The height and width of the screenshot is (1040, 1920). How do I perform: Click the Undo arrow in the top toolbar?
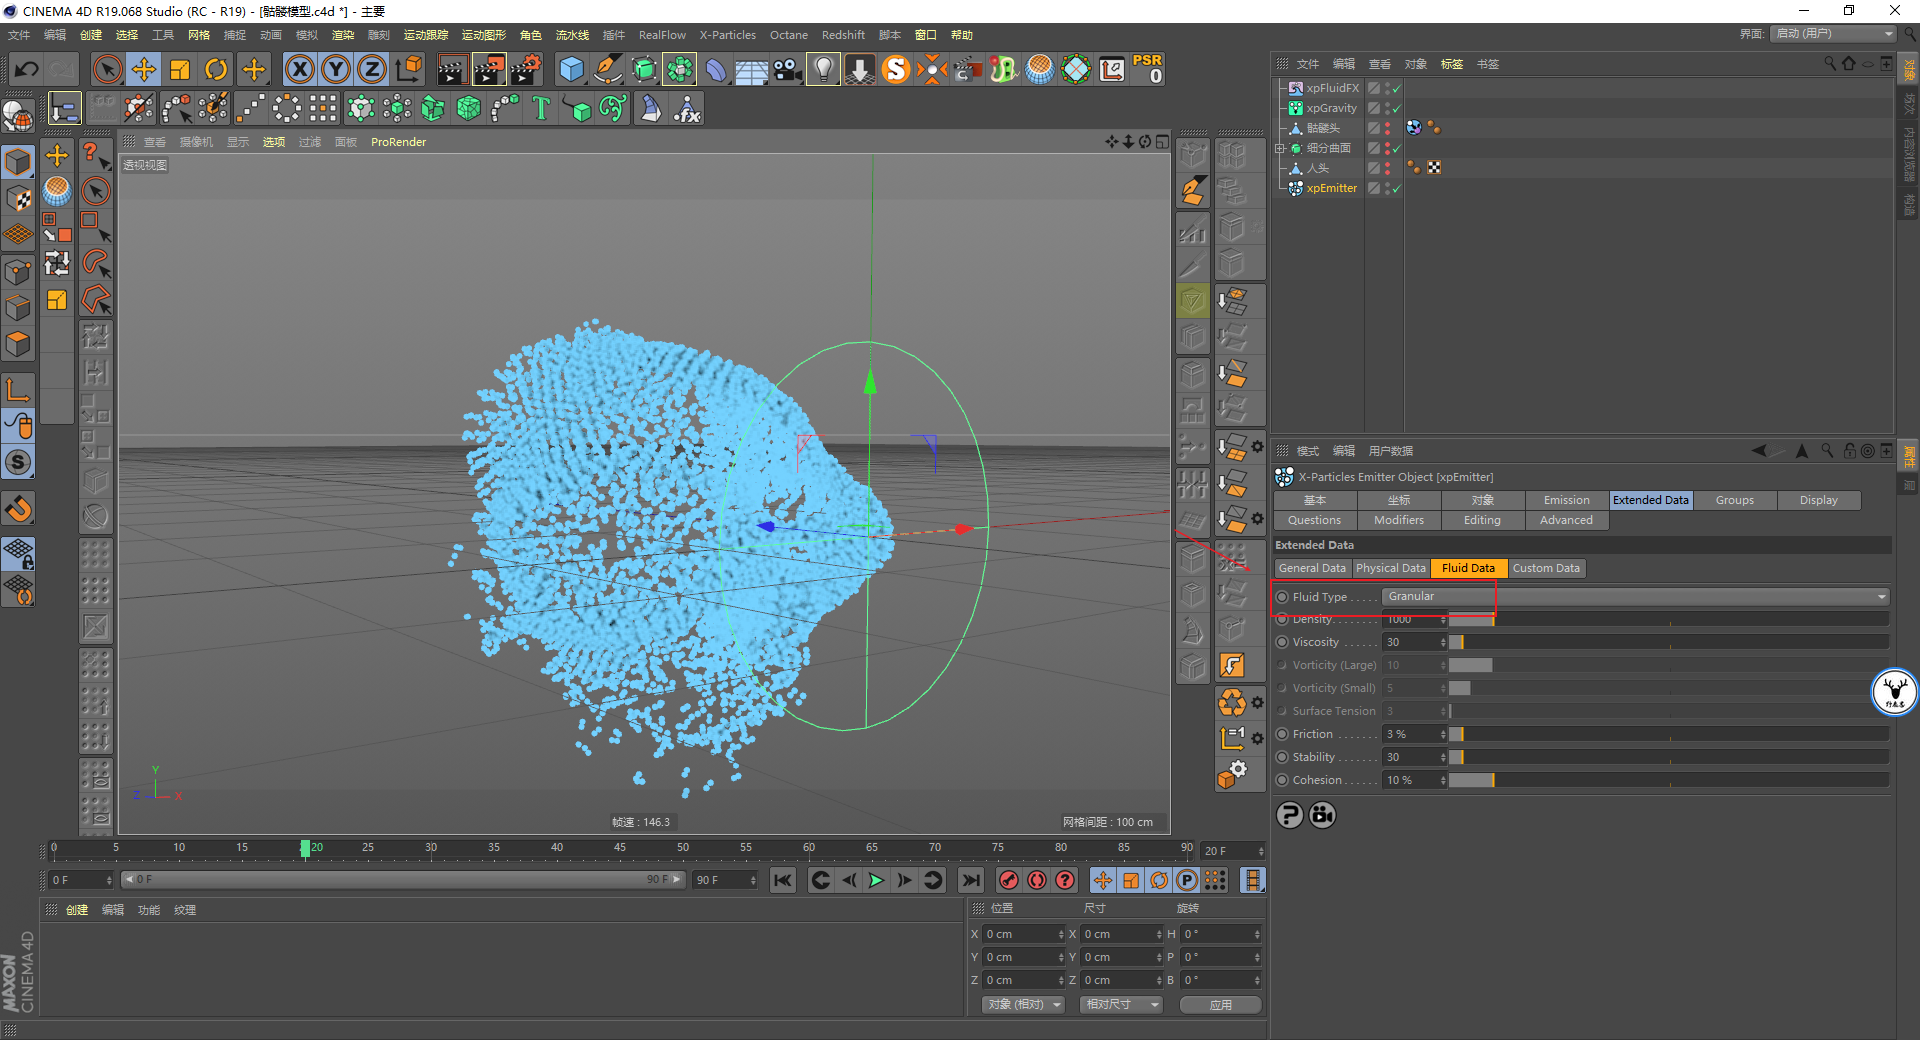point(27,70)
